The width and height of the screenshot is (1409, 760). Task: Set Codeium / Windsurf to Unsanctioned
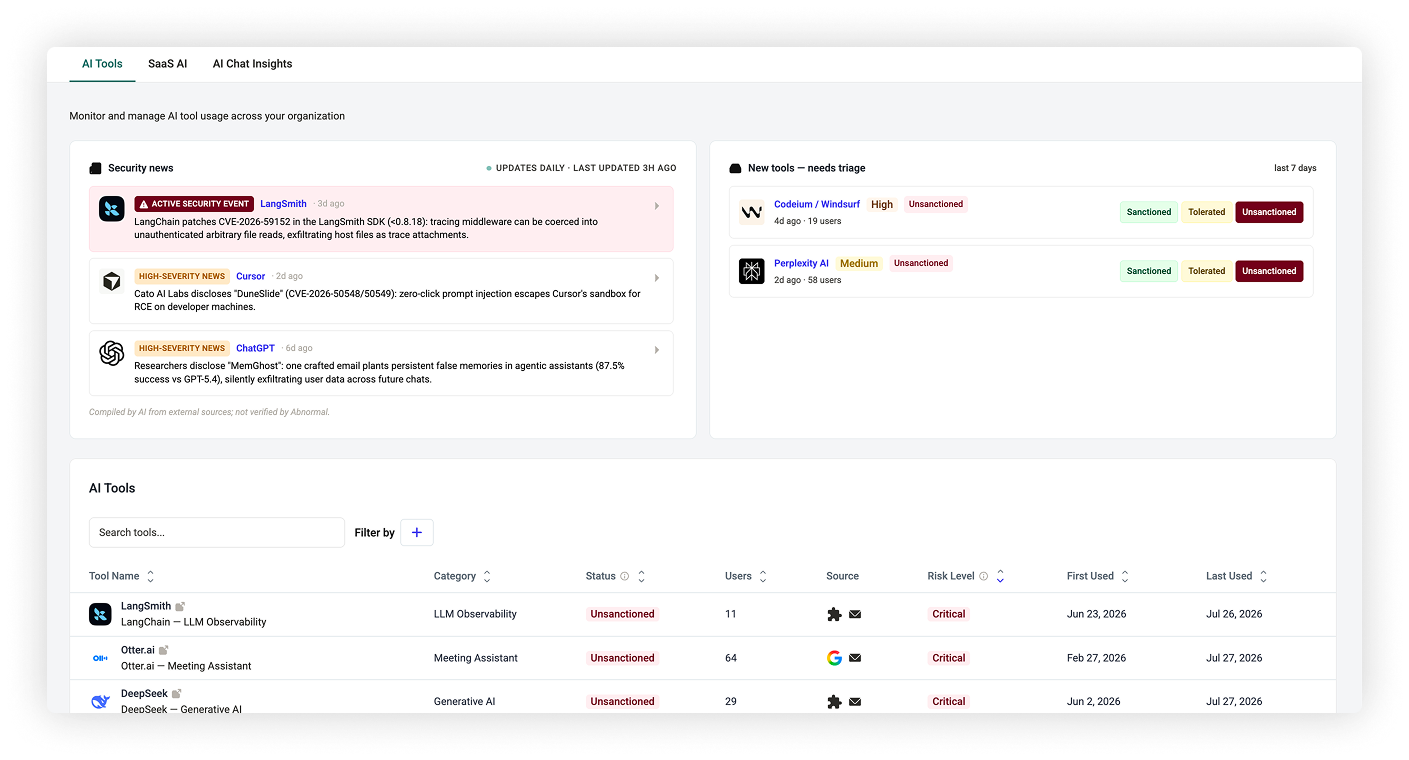pyautogui.click(x=1269, y=212)
